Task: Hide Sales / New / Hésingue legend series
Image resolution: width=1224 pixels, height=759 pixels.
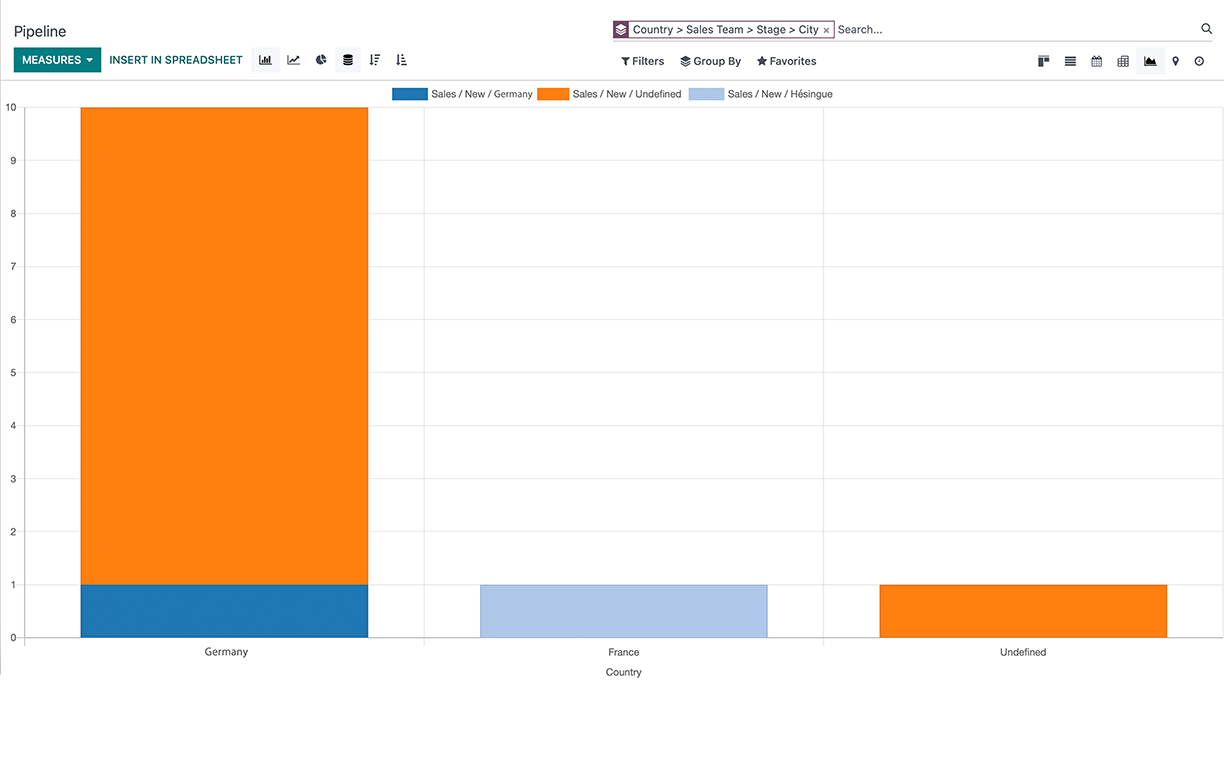Action: [761, 94]
